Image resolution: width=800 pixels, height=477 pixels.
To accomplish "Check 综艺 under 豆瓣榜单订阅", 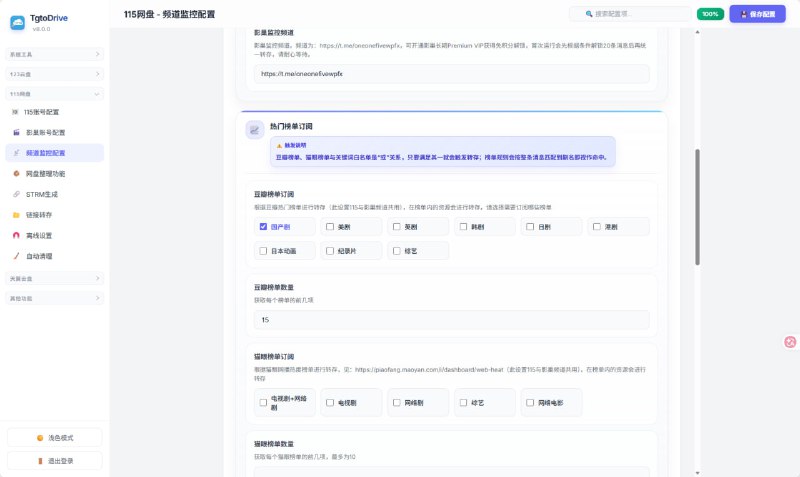I will pyautogui.click(x=396, y=251).
